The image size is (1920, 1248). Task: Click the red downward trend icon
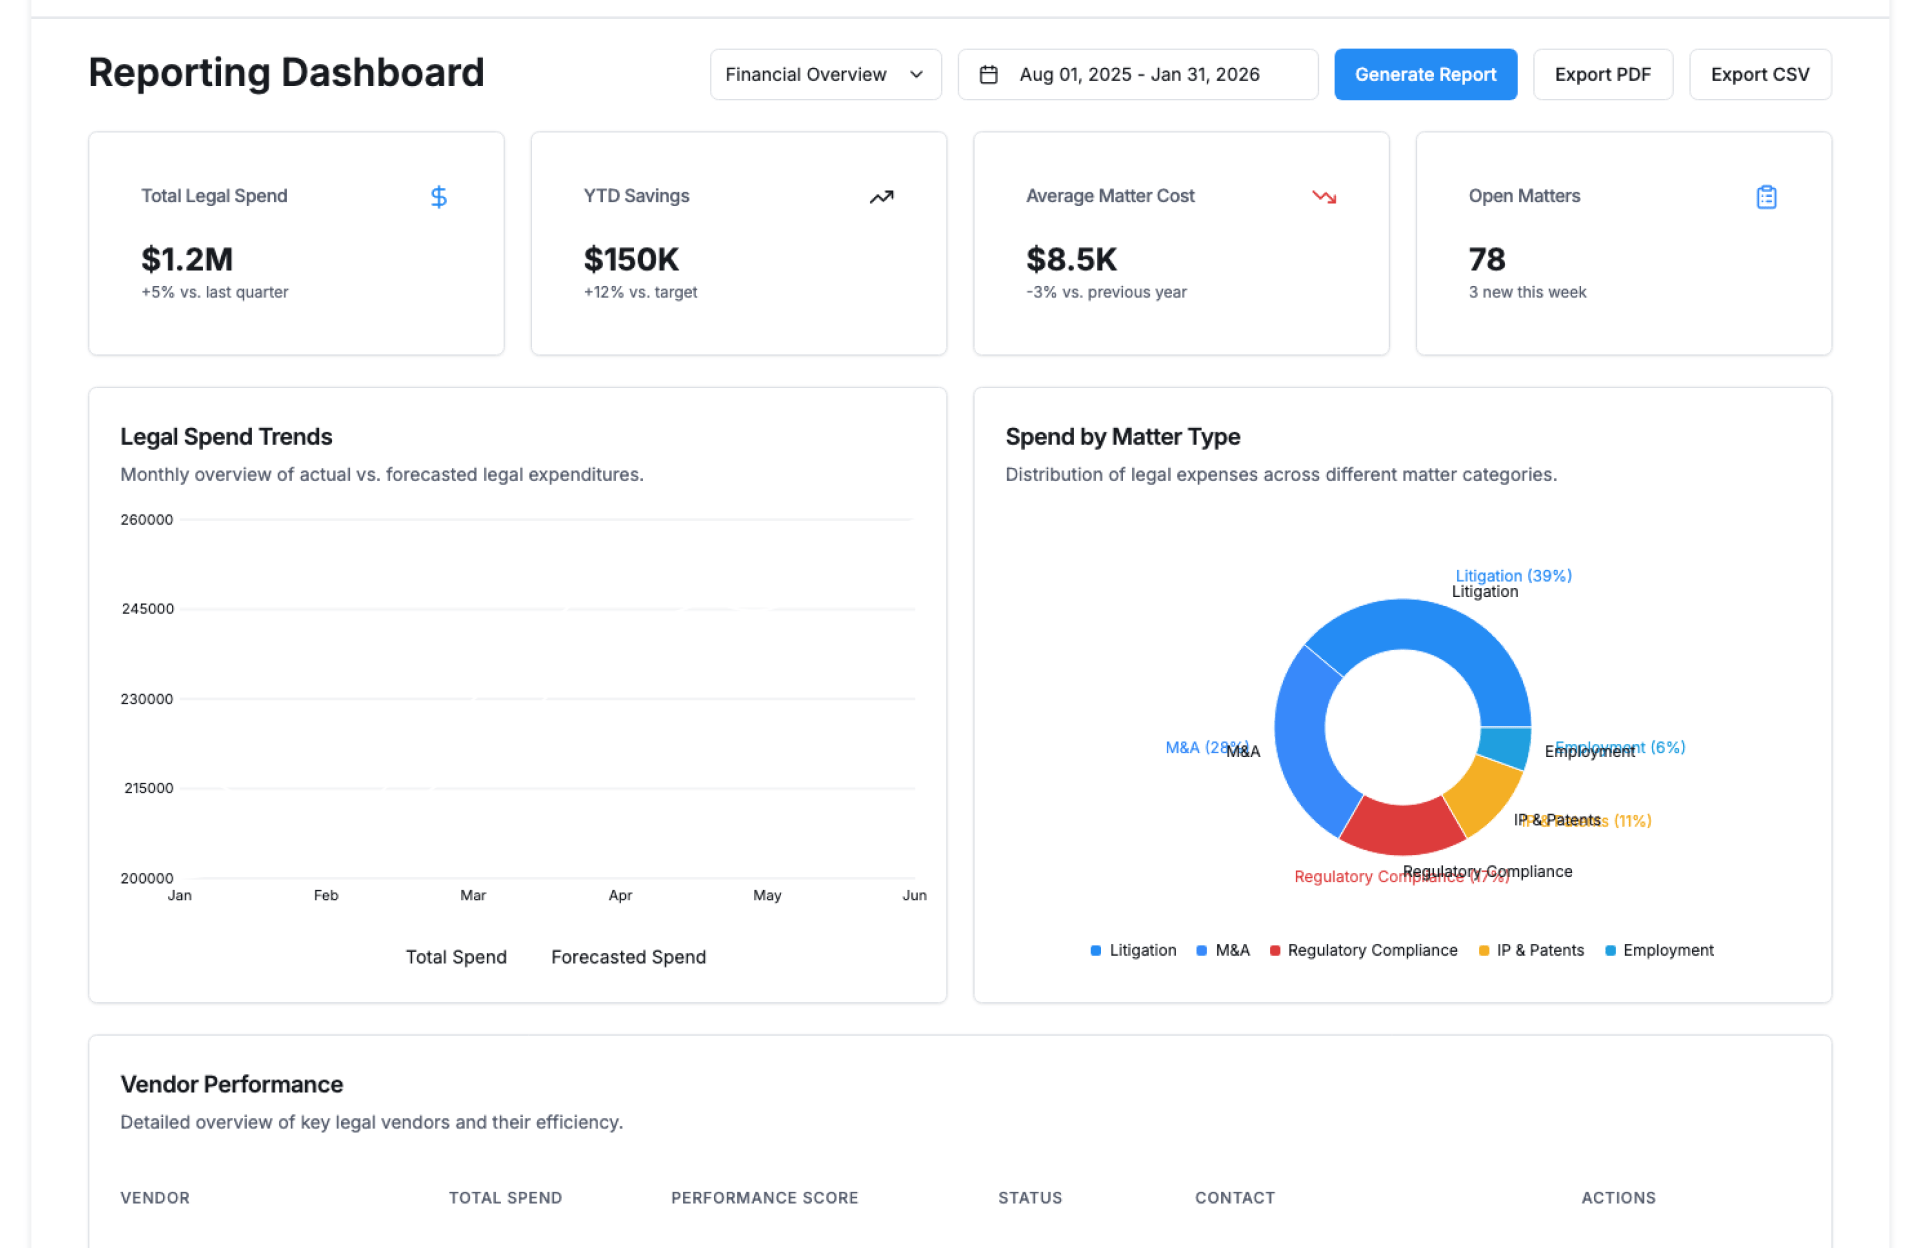click(1324, 197)
